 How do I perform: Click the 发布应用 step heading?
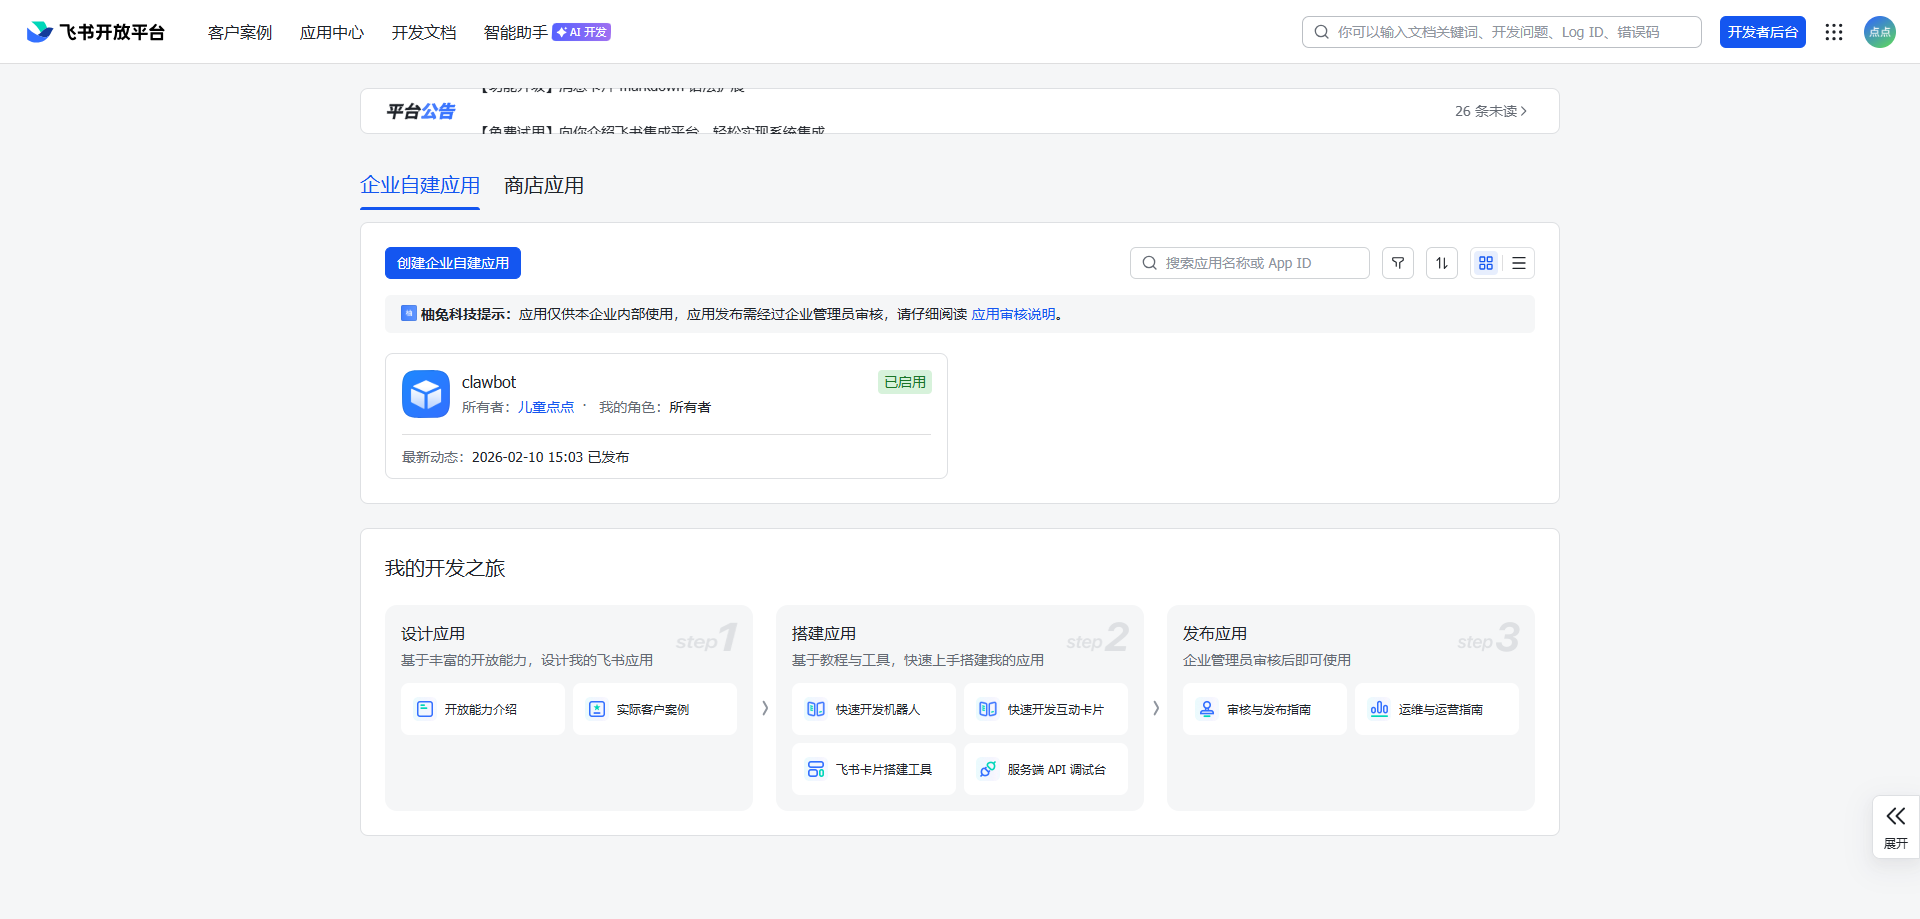tap(1215, 633)
